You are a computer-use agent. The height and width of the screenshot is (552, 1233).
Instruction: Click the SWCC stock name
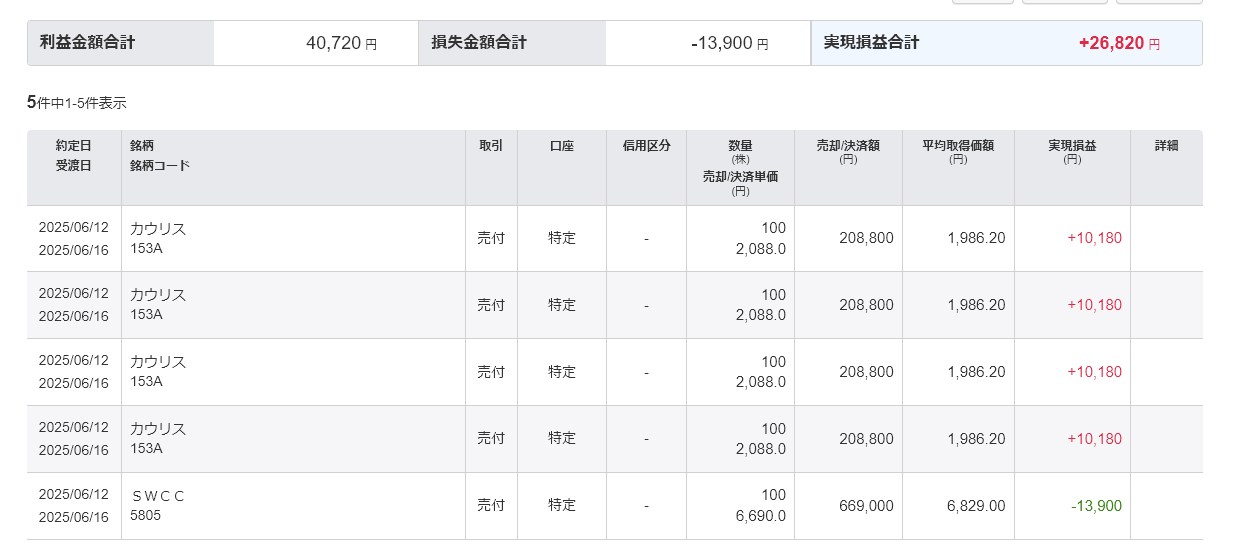click(x=158, y=496)
